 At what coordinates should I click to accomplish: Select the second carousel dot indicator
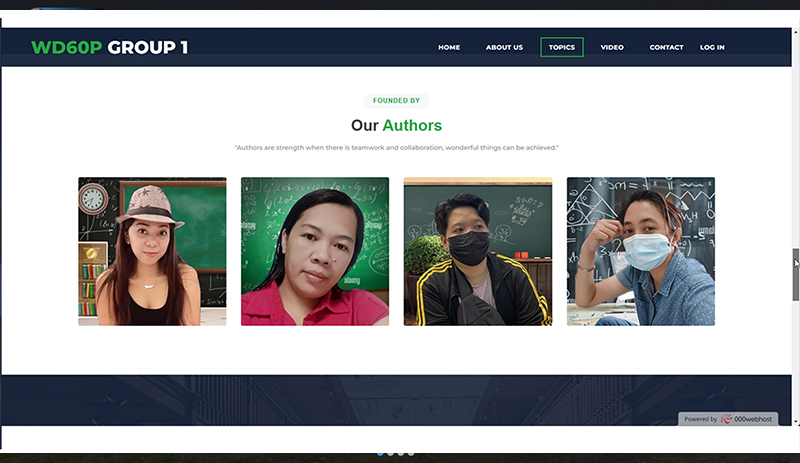click(391, 454)
